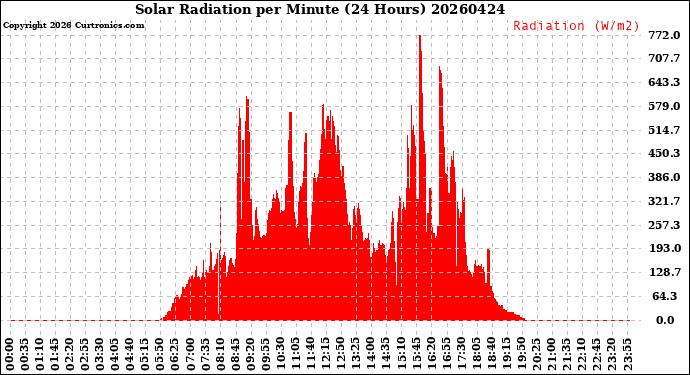Select the y-axis value 514.7
690x375 pixels.
664,130
